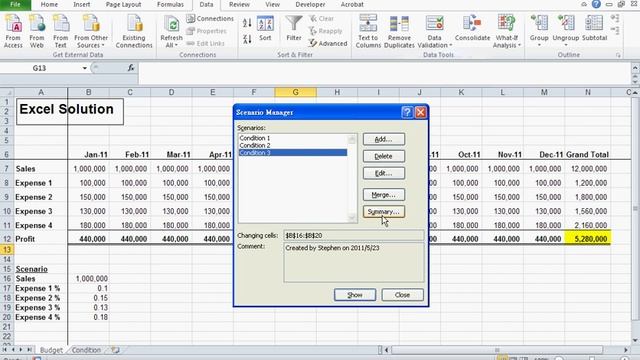This screenshot has width=640, height=360.
Task: Launch Text to Columns
Action: (x=368, y=31)
